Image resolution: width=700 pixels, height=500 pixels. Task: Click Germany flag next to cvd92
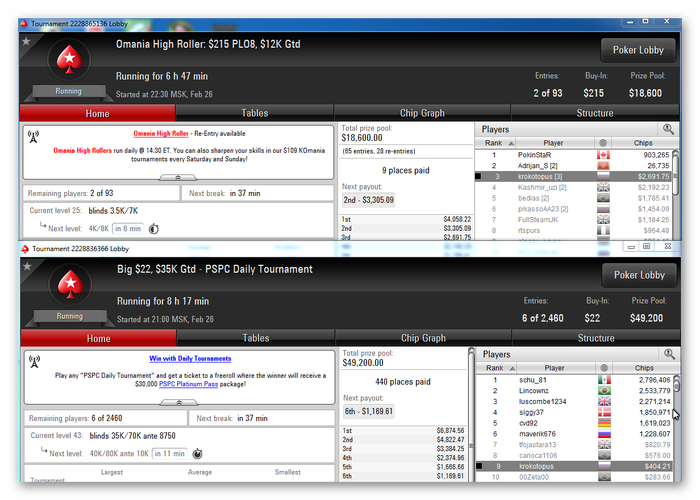point(604,423)
